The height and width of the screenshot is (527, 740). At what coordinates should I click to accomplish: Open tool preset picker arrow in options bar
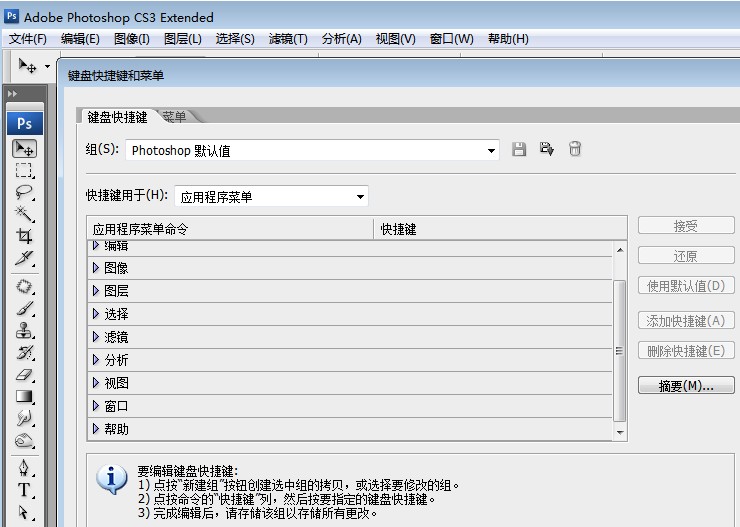click(x=47, y=66)
